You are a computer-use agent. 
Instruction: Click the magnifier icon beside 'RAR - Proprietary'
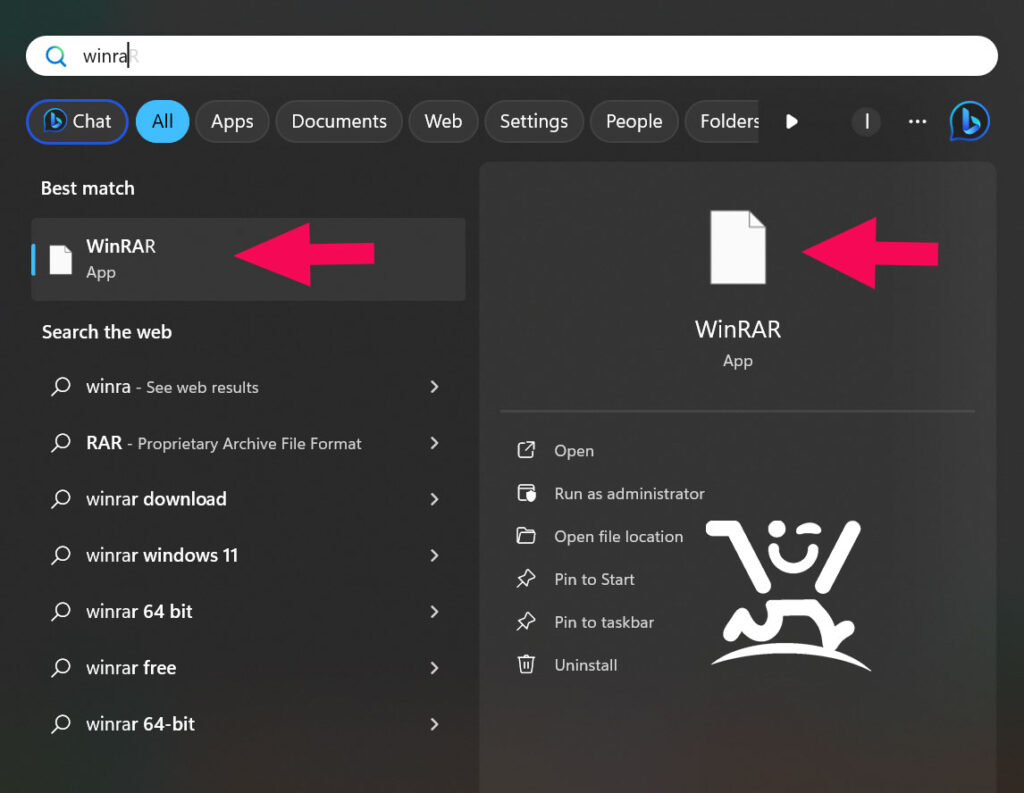61,443
